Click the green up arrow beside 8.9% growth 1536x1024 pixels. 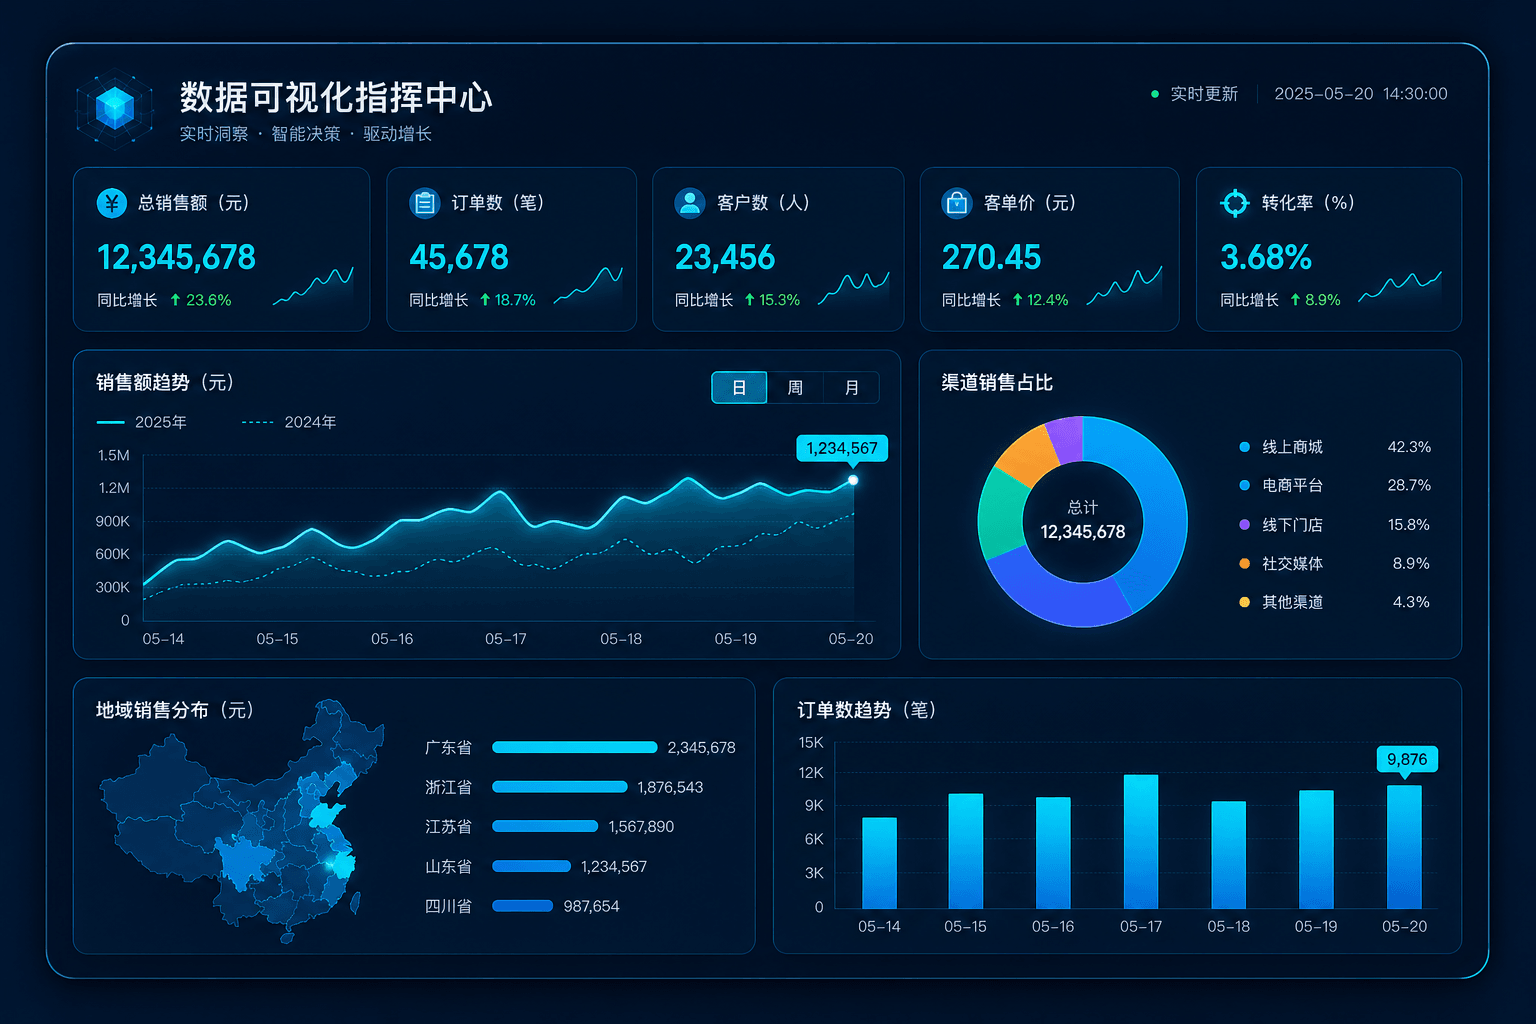(x=1295, y=300)
